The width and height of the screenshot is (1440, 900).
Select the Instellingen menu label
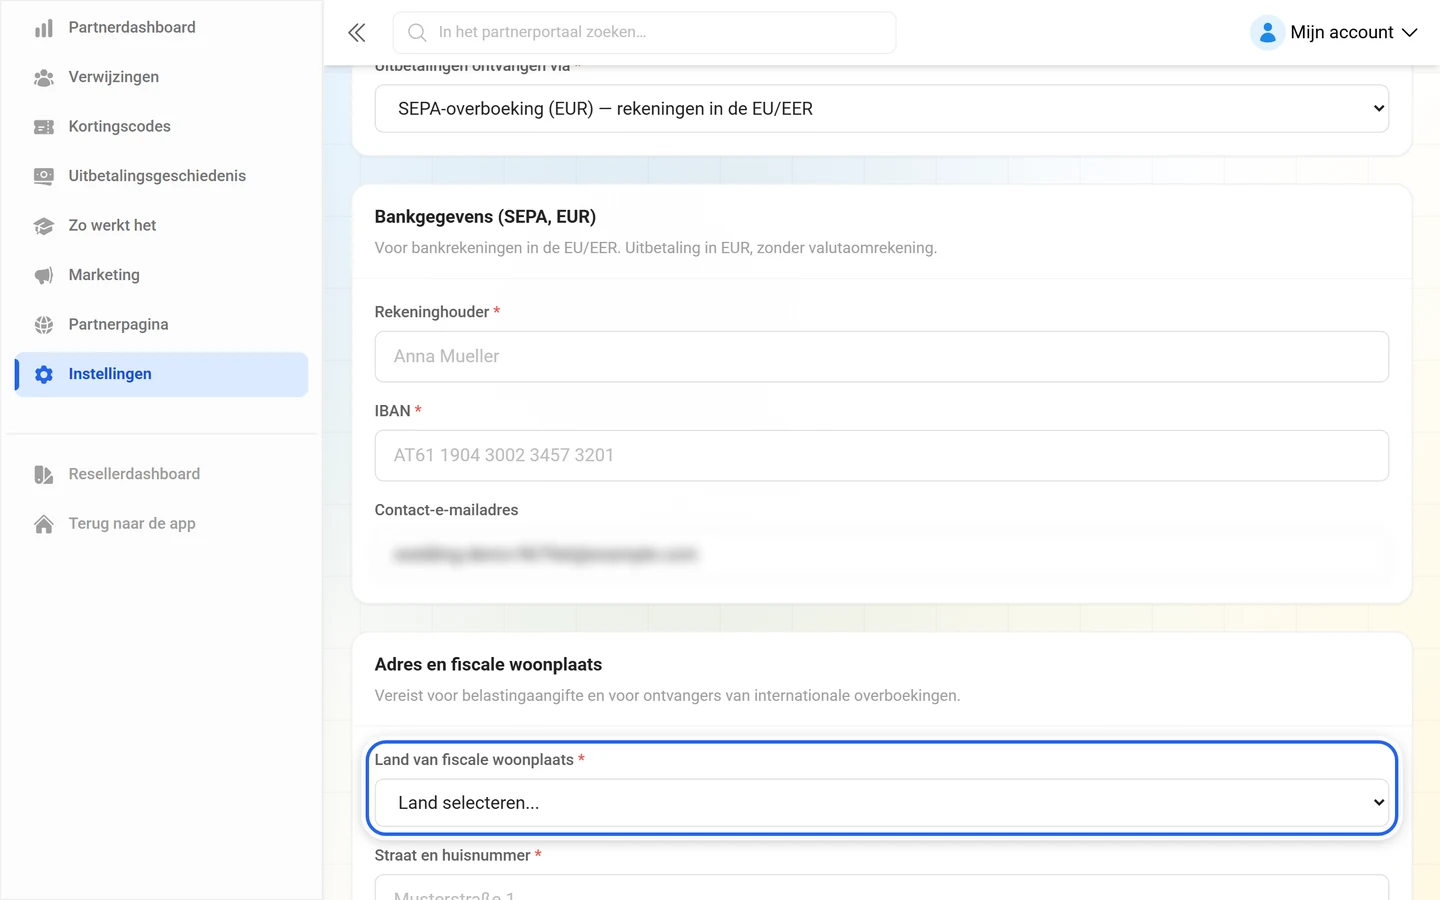coord(110,374)
